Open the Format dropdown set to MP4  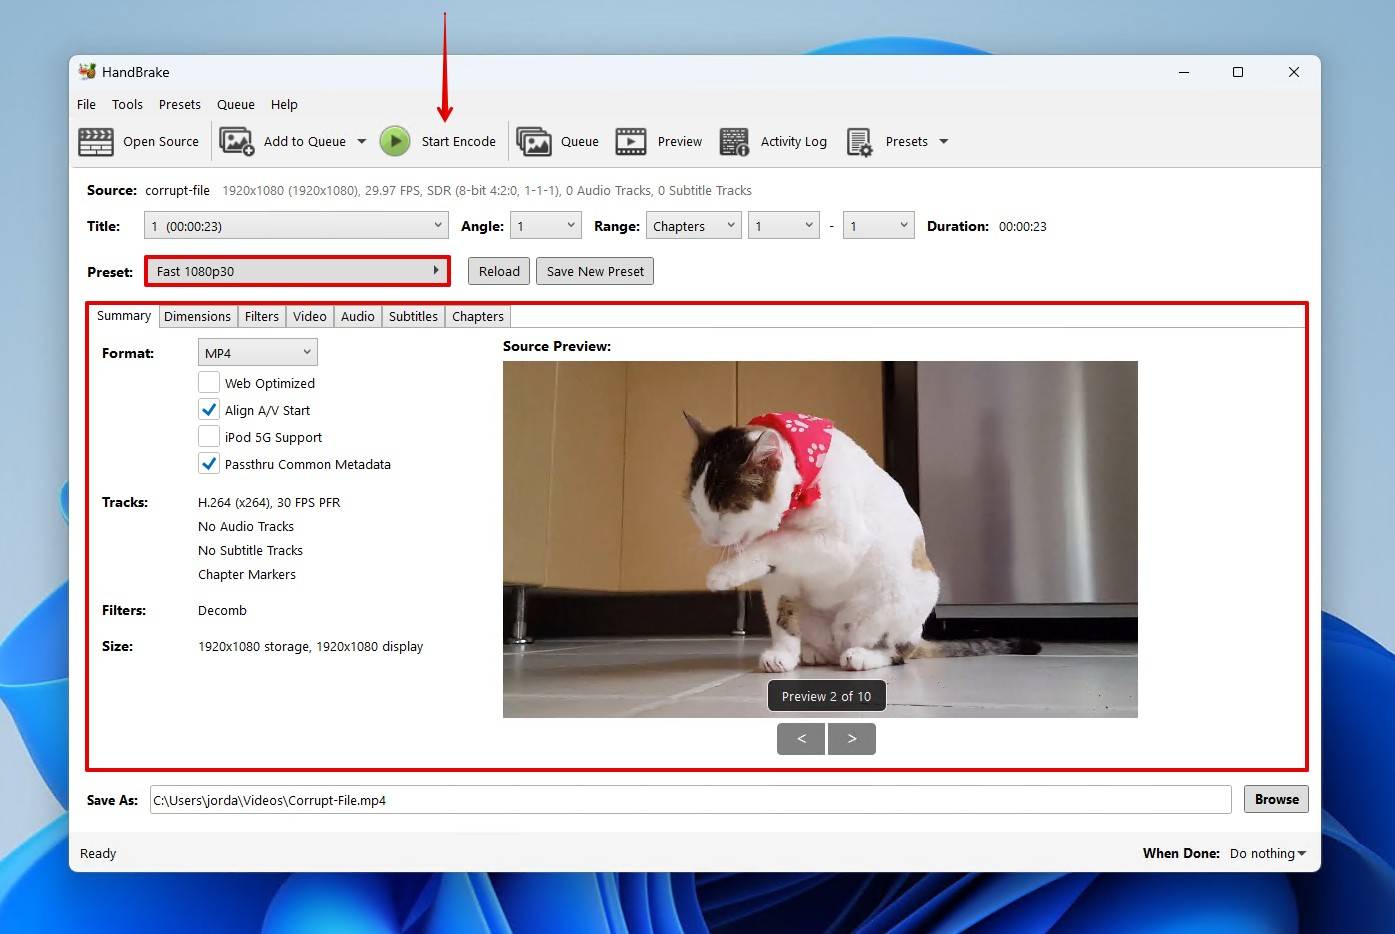(x=258, y=353)
